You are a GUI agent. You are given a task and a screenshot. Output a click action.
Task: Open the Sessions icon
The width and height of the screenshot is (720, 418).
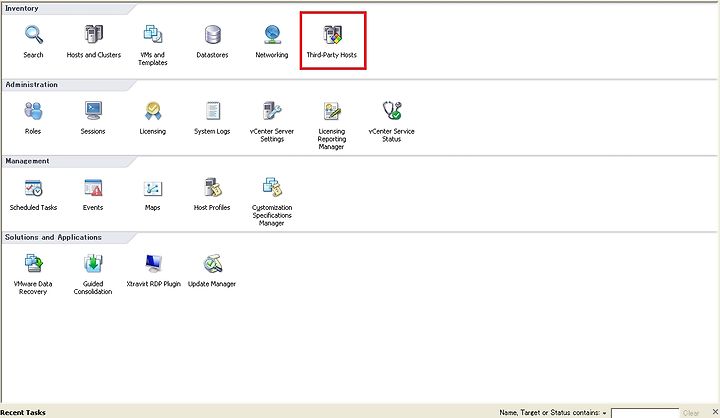click(x=93, y=111)
